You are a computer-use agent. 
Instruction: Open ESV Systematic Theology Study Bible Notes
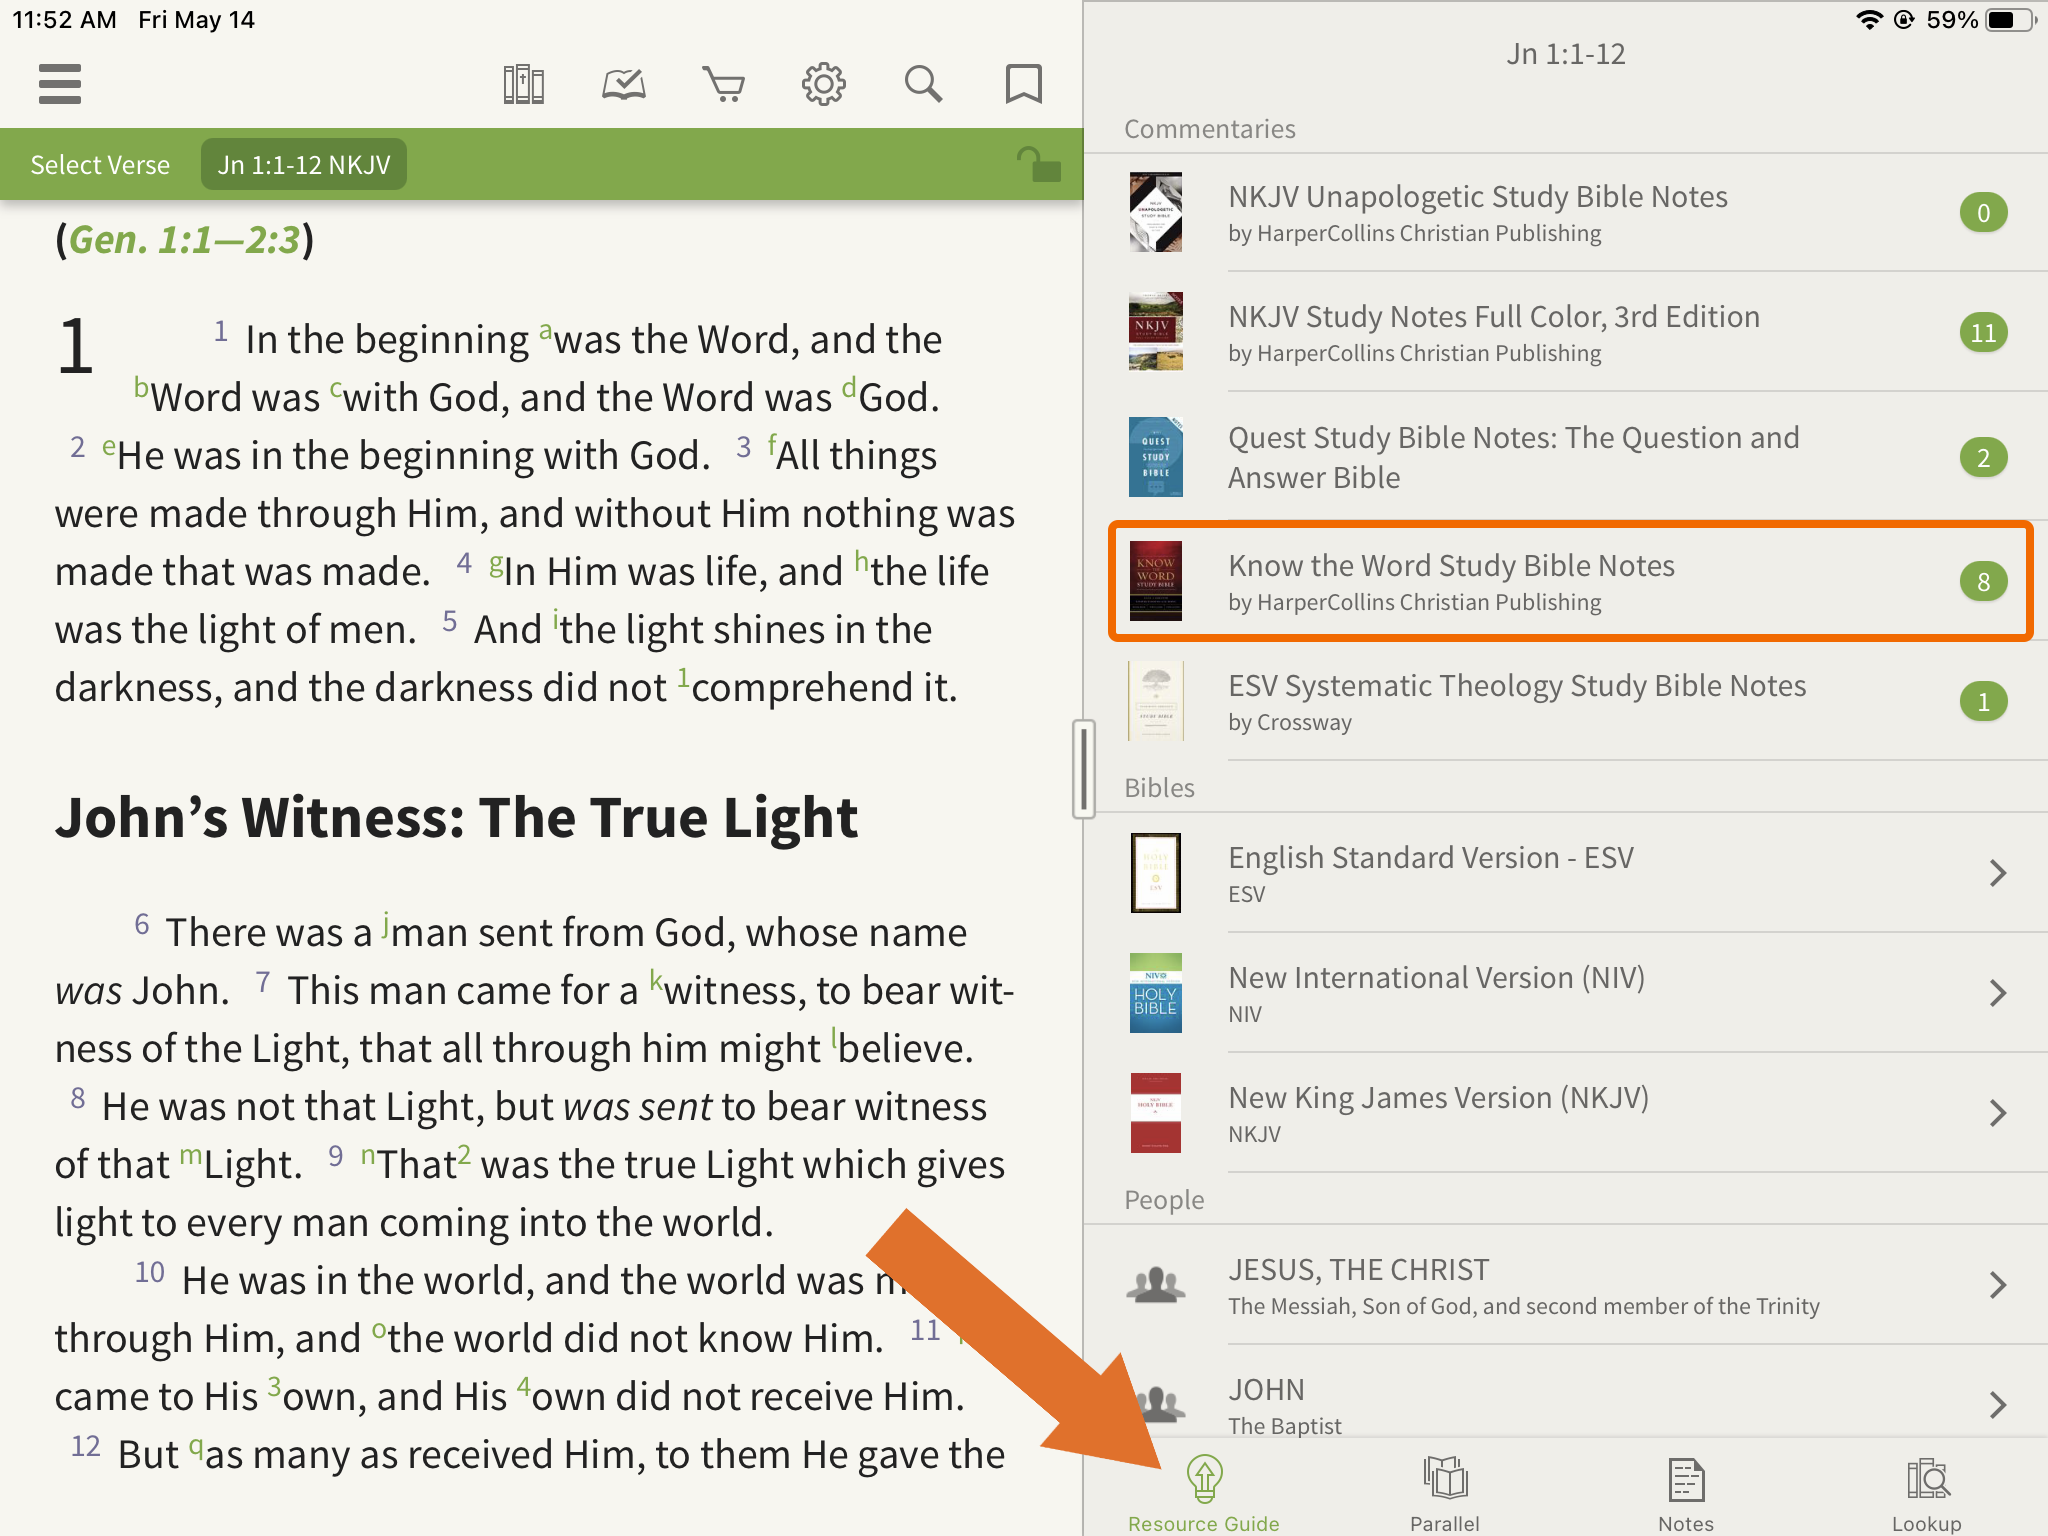pos(1566,701)
